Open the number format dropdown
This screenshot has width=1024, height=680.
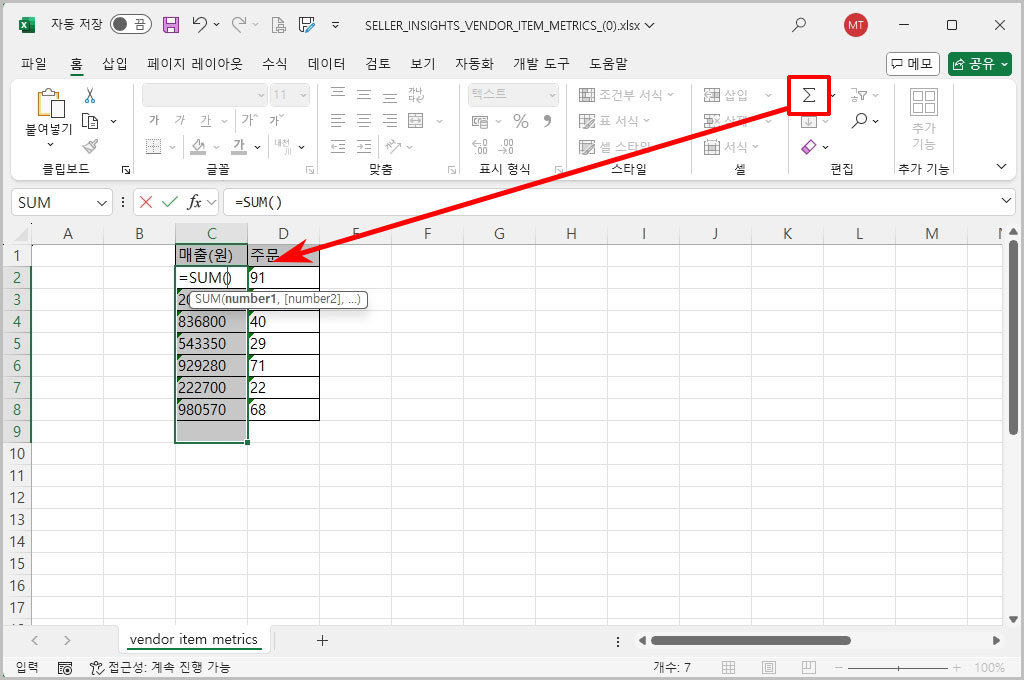point(552,95)
